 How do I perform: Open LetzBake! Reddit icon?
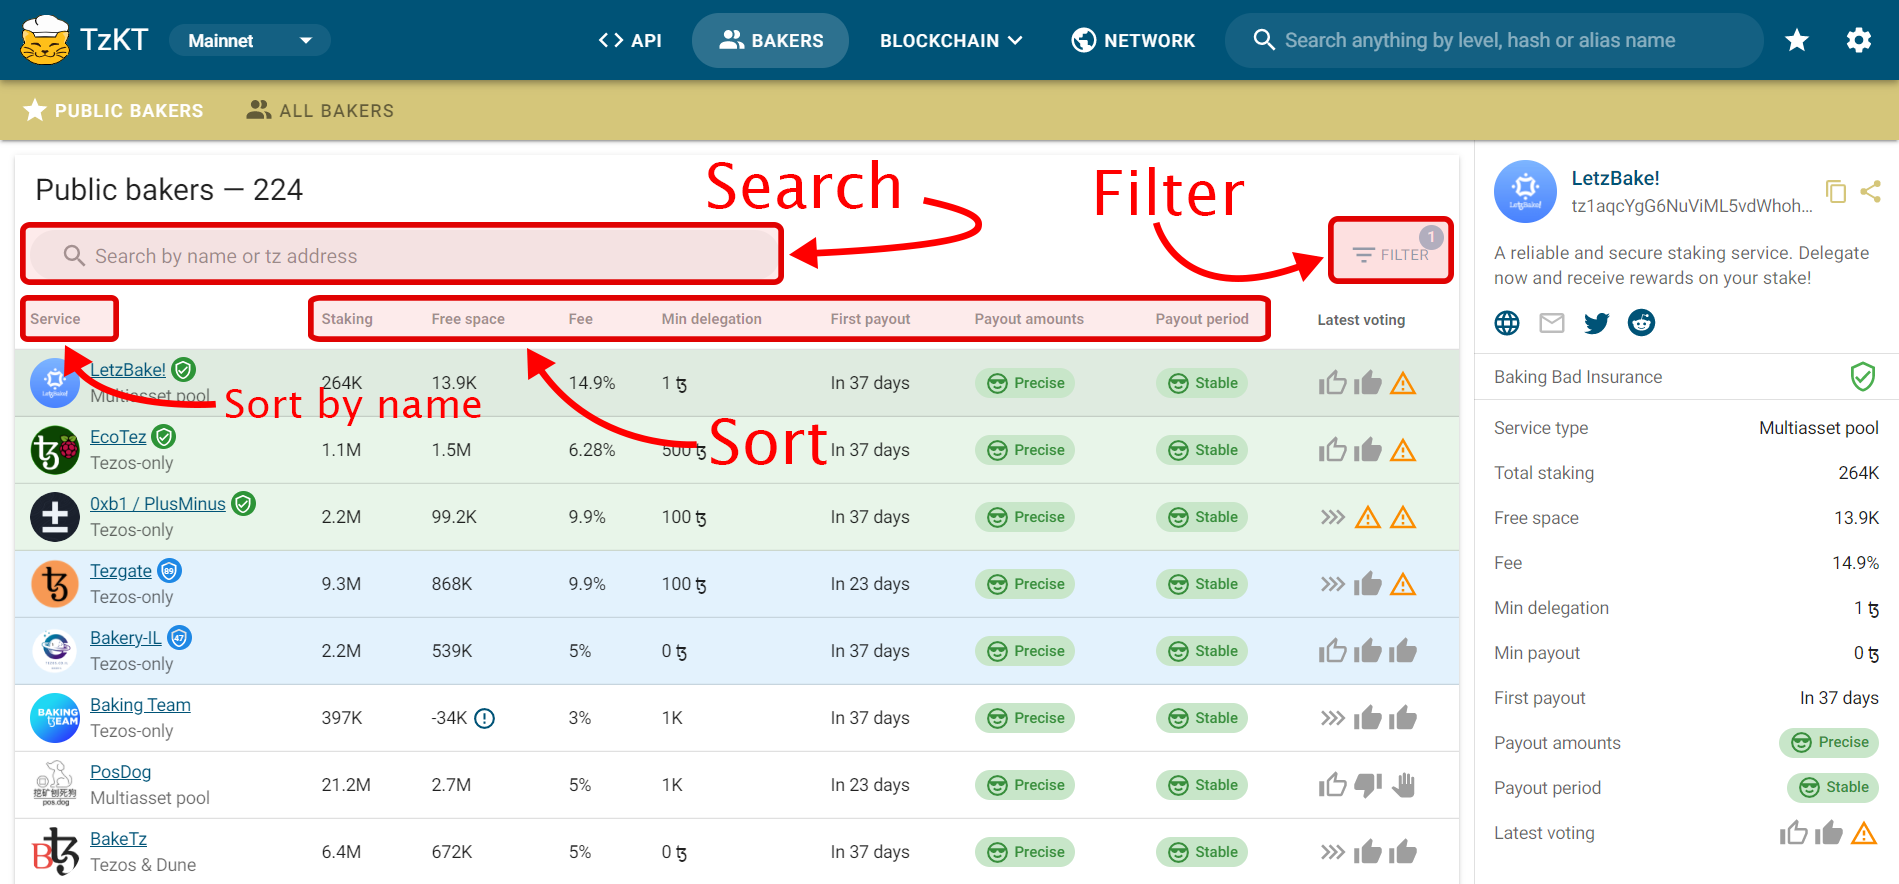coord(1642,323)
